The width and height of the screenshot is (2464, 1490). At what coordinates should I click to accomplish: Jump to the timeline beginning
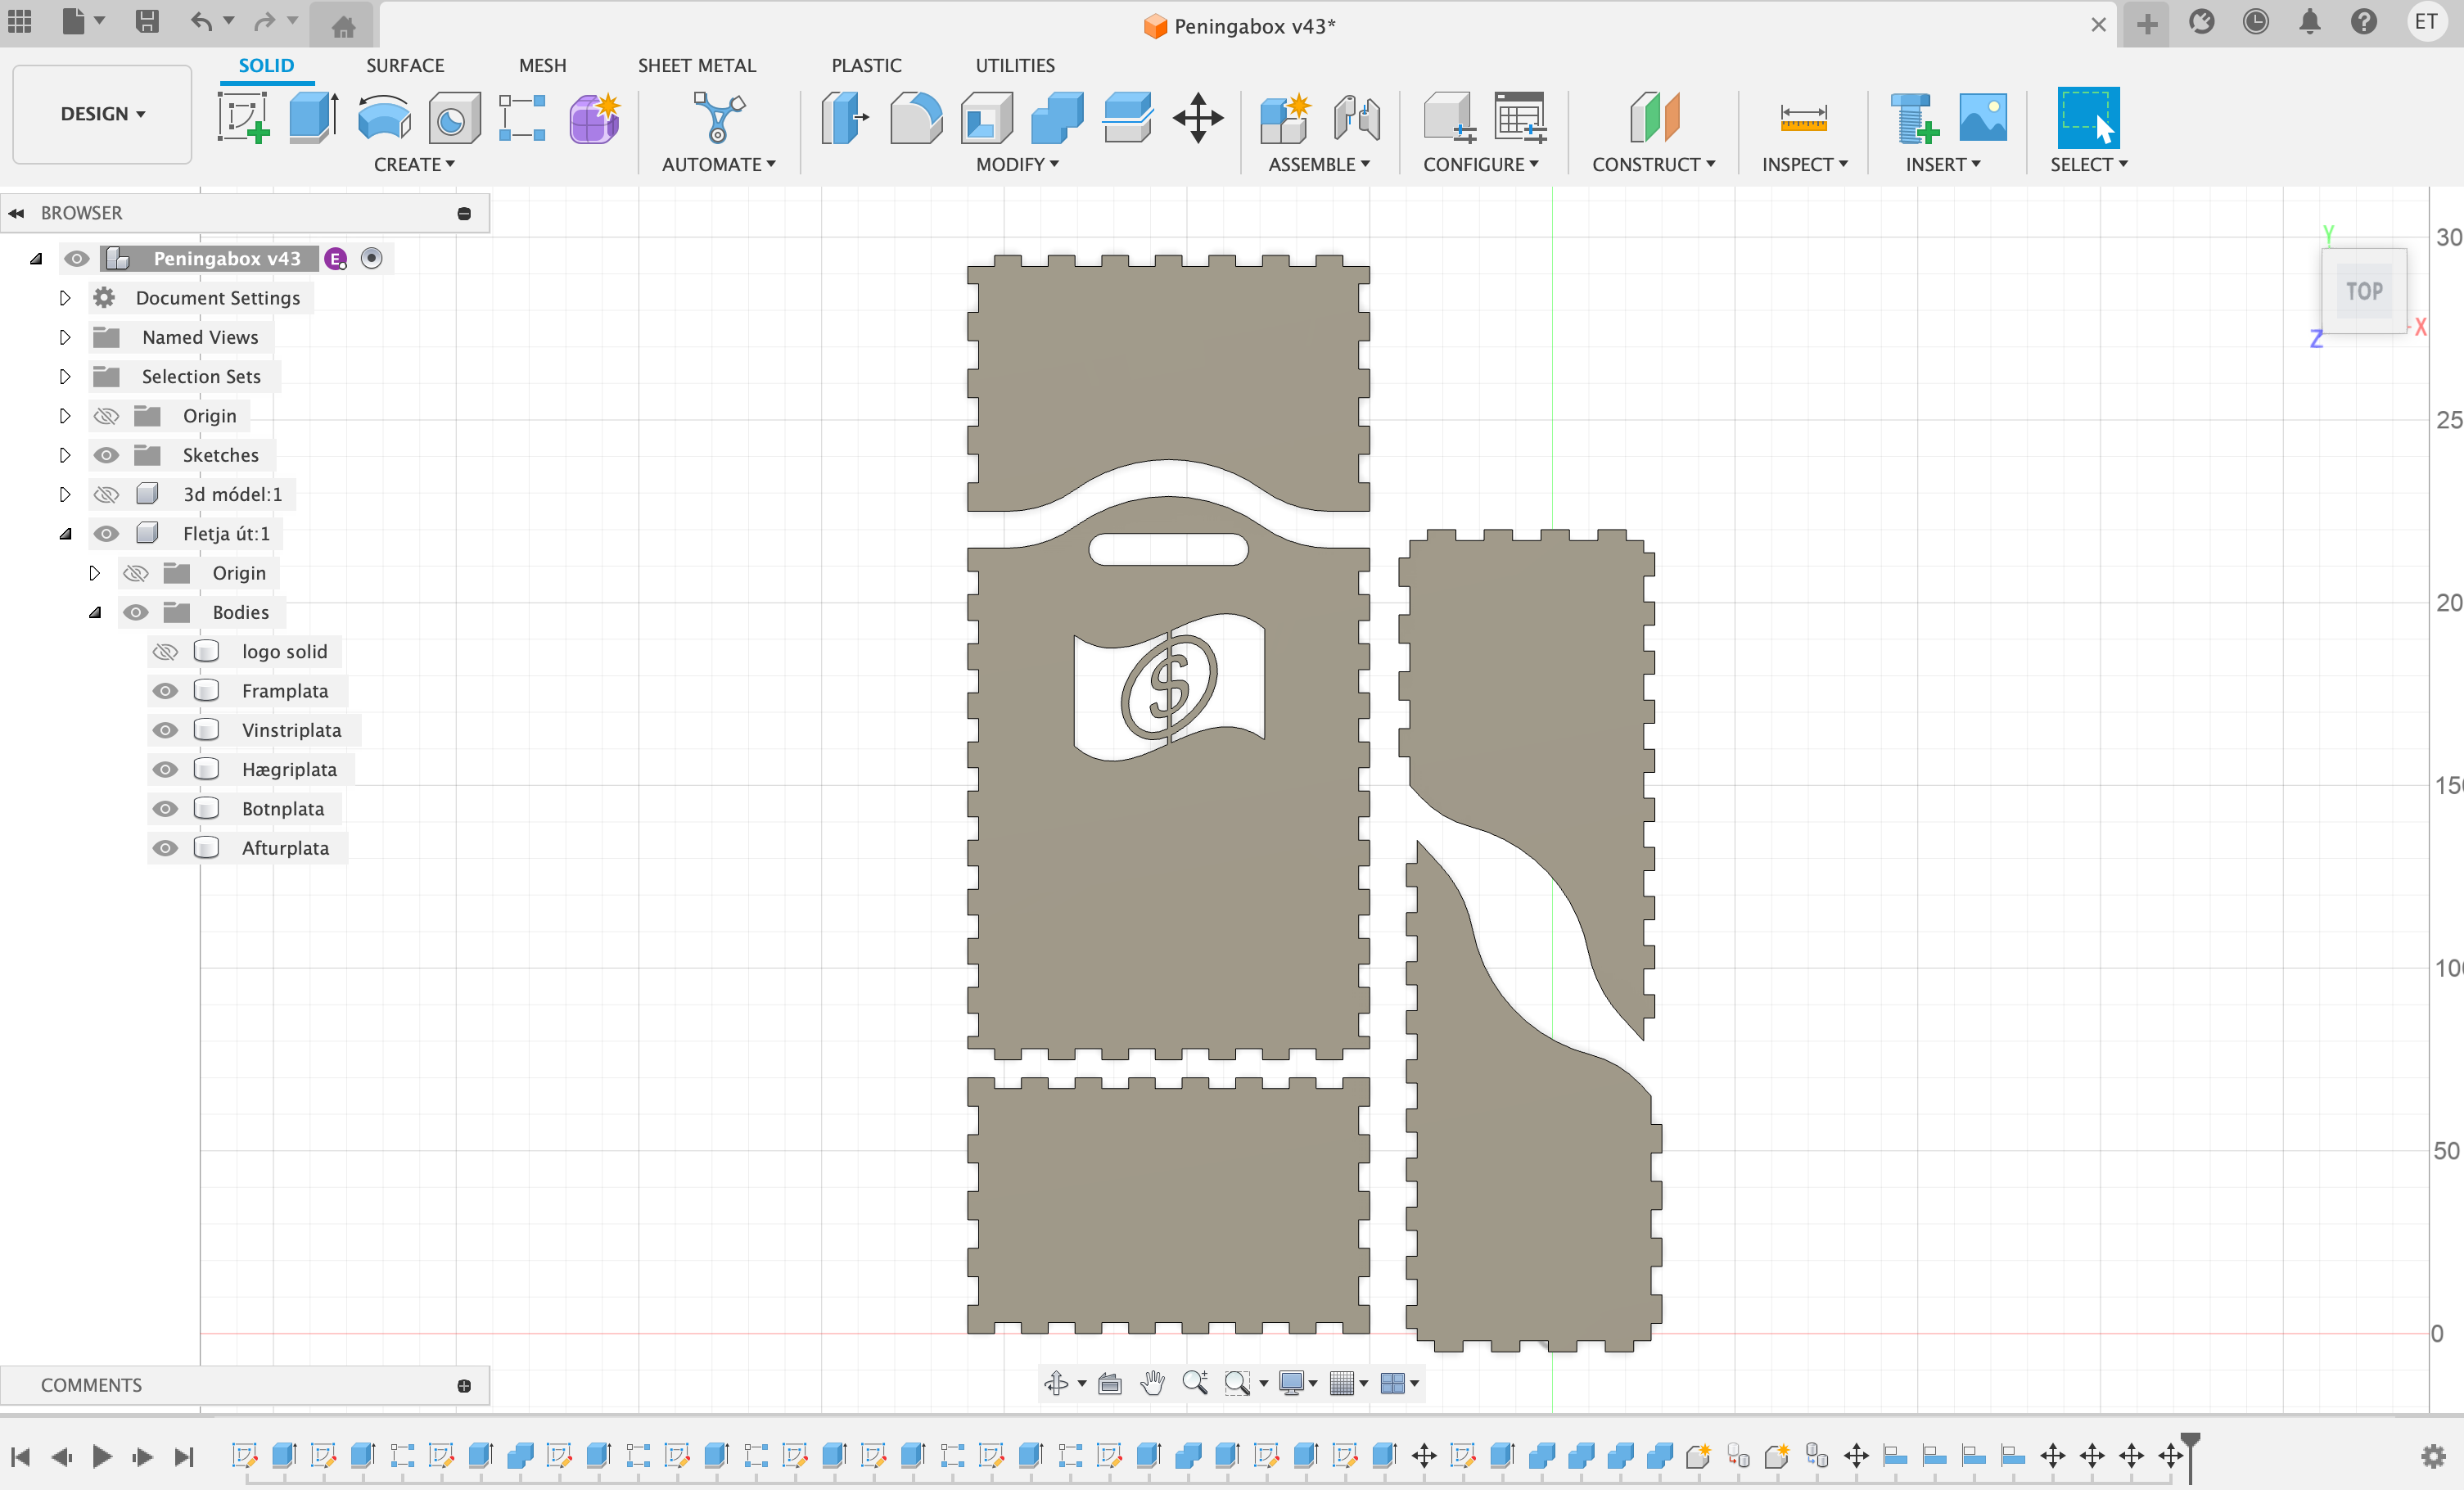(20, 1456)
